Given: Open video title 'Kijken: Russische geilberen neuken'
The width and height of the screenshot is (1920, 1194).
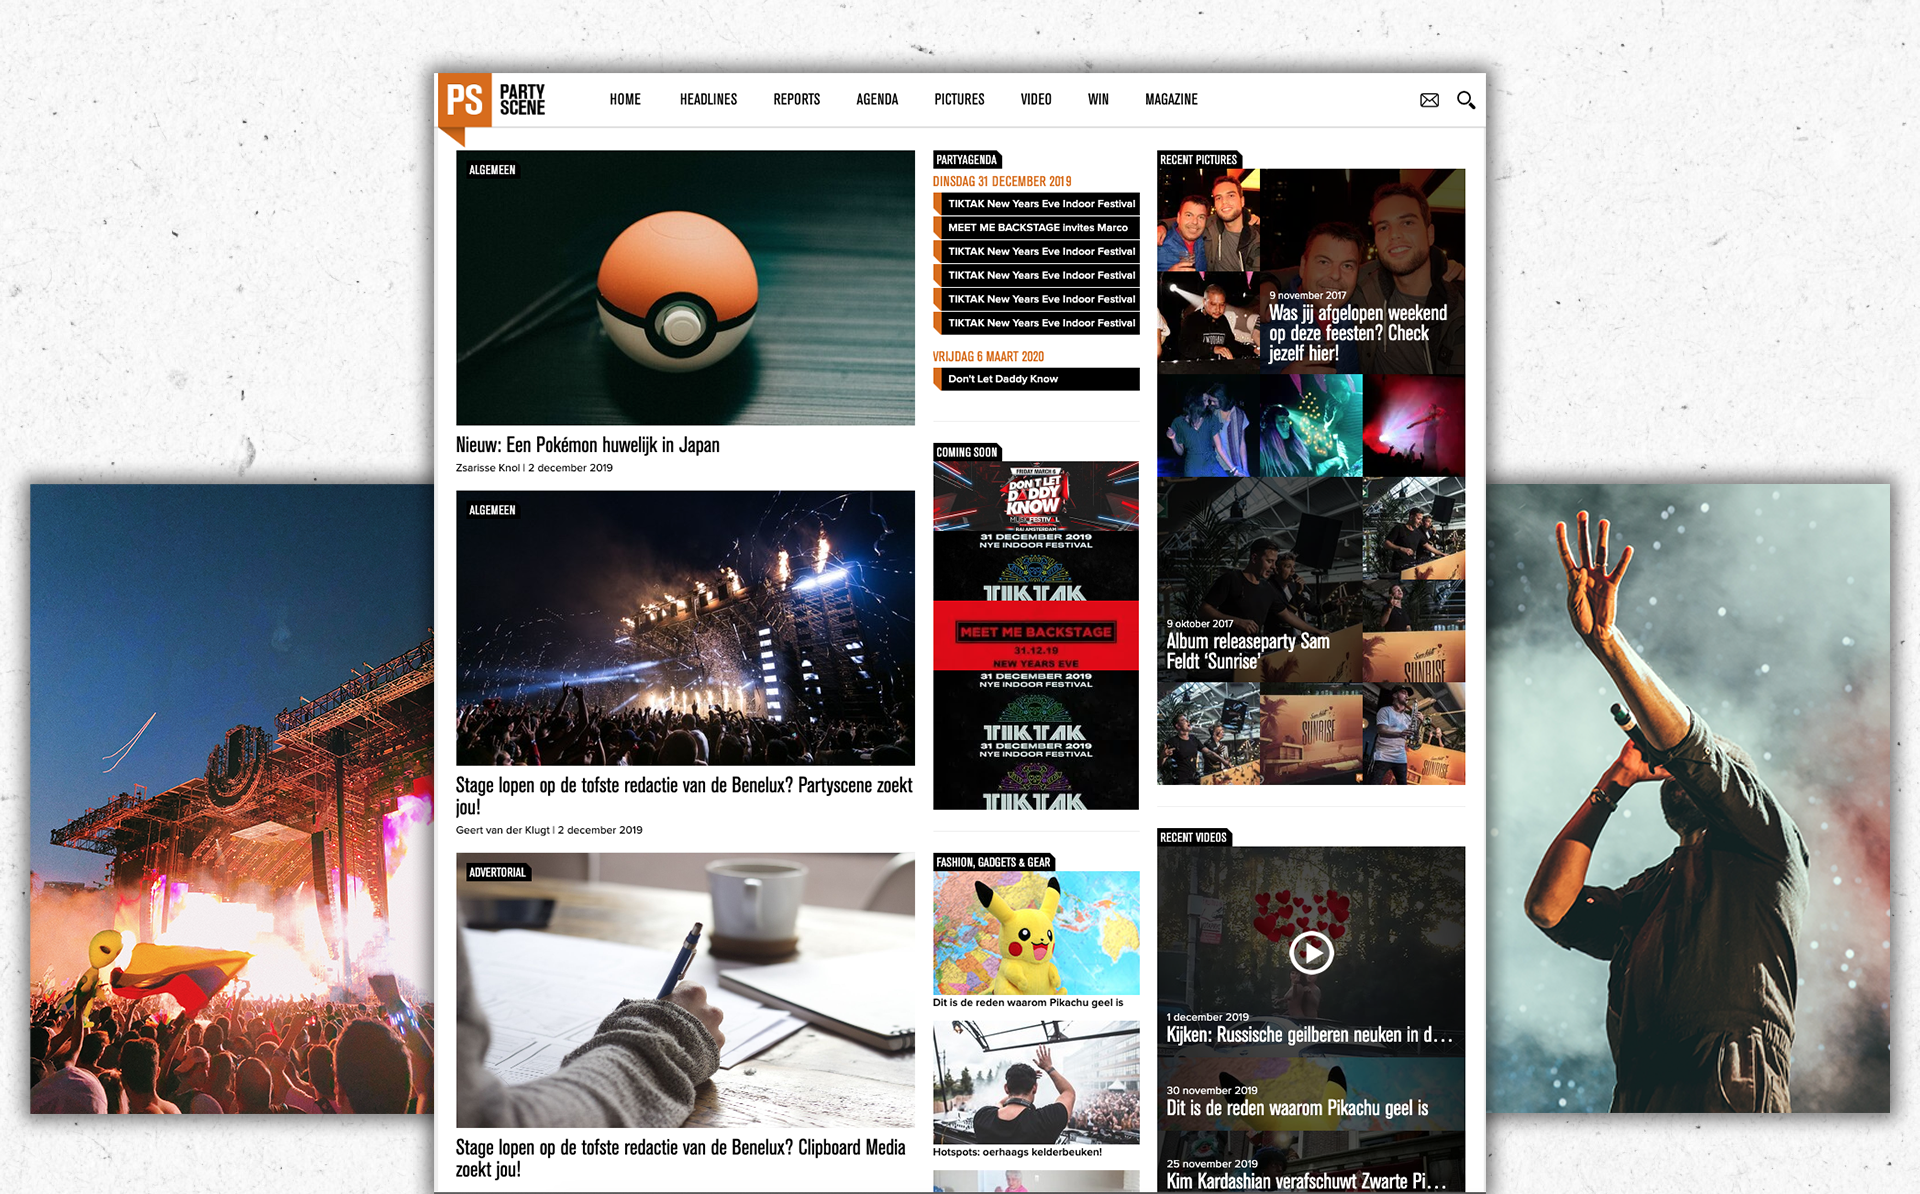Looking at the screenshot, I should click(x=1309, y=1035).
